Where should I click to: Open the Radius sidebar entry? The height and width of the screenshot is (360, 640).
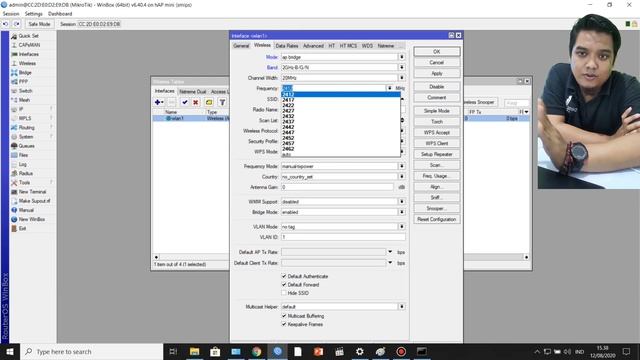pyautogui.click(x=25, y=173)
